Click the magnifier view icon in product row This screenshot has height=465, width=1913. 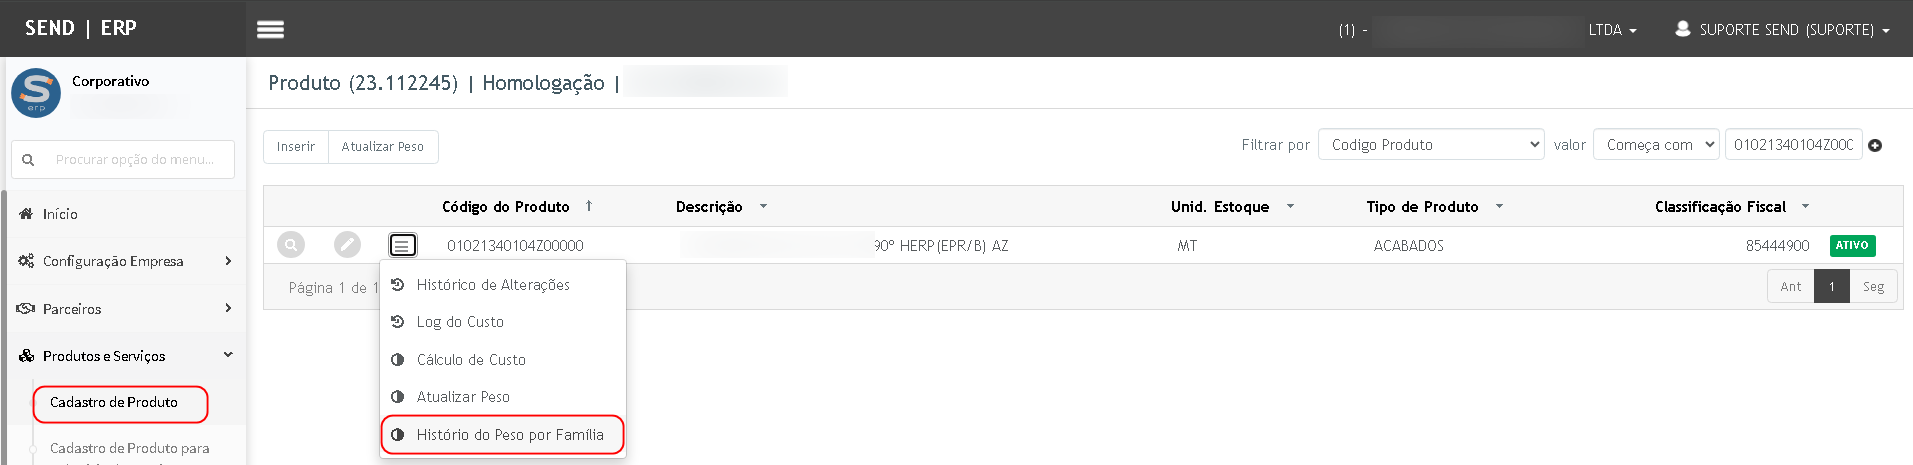pyautogui.click(x=291, y=244)
